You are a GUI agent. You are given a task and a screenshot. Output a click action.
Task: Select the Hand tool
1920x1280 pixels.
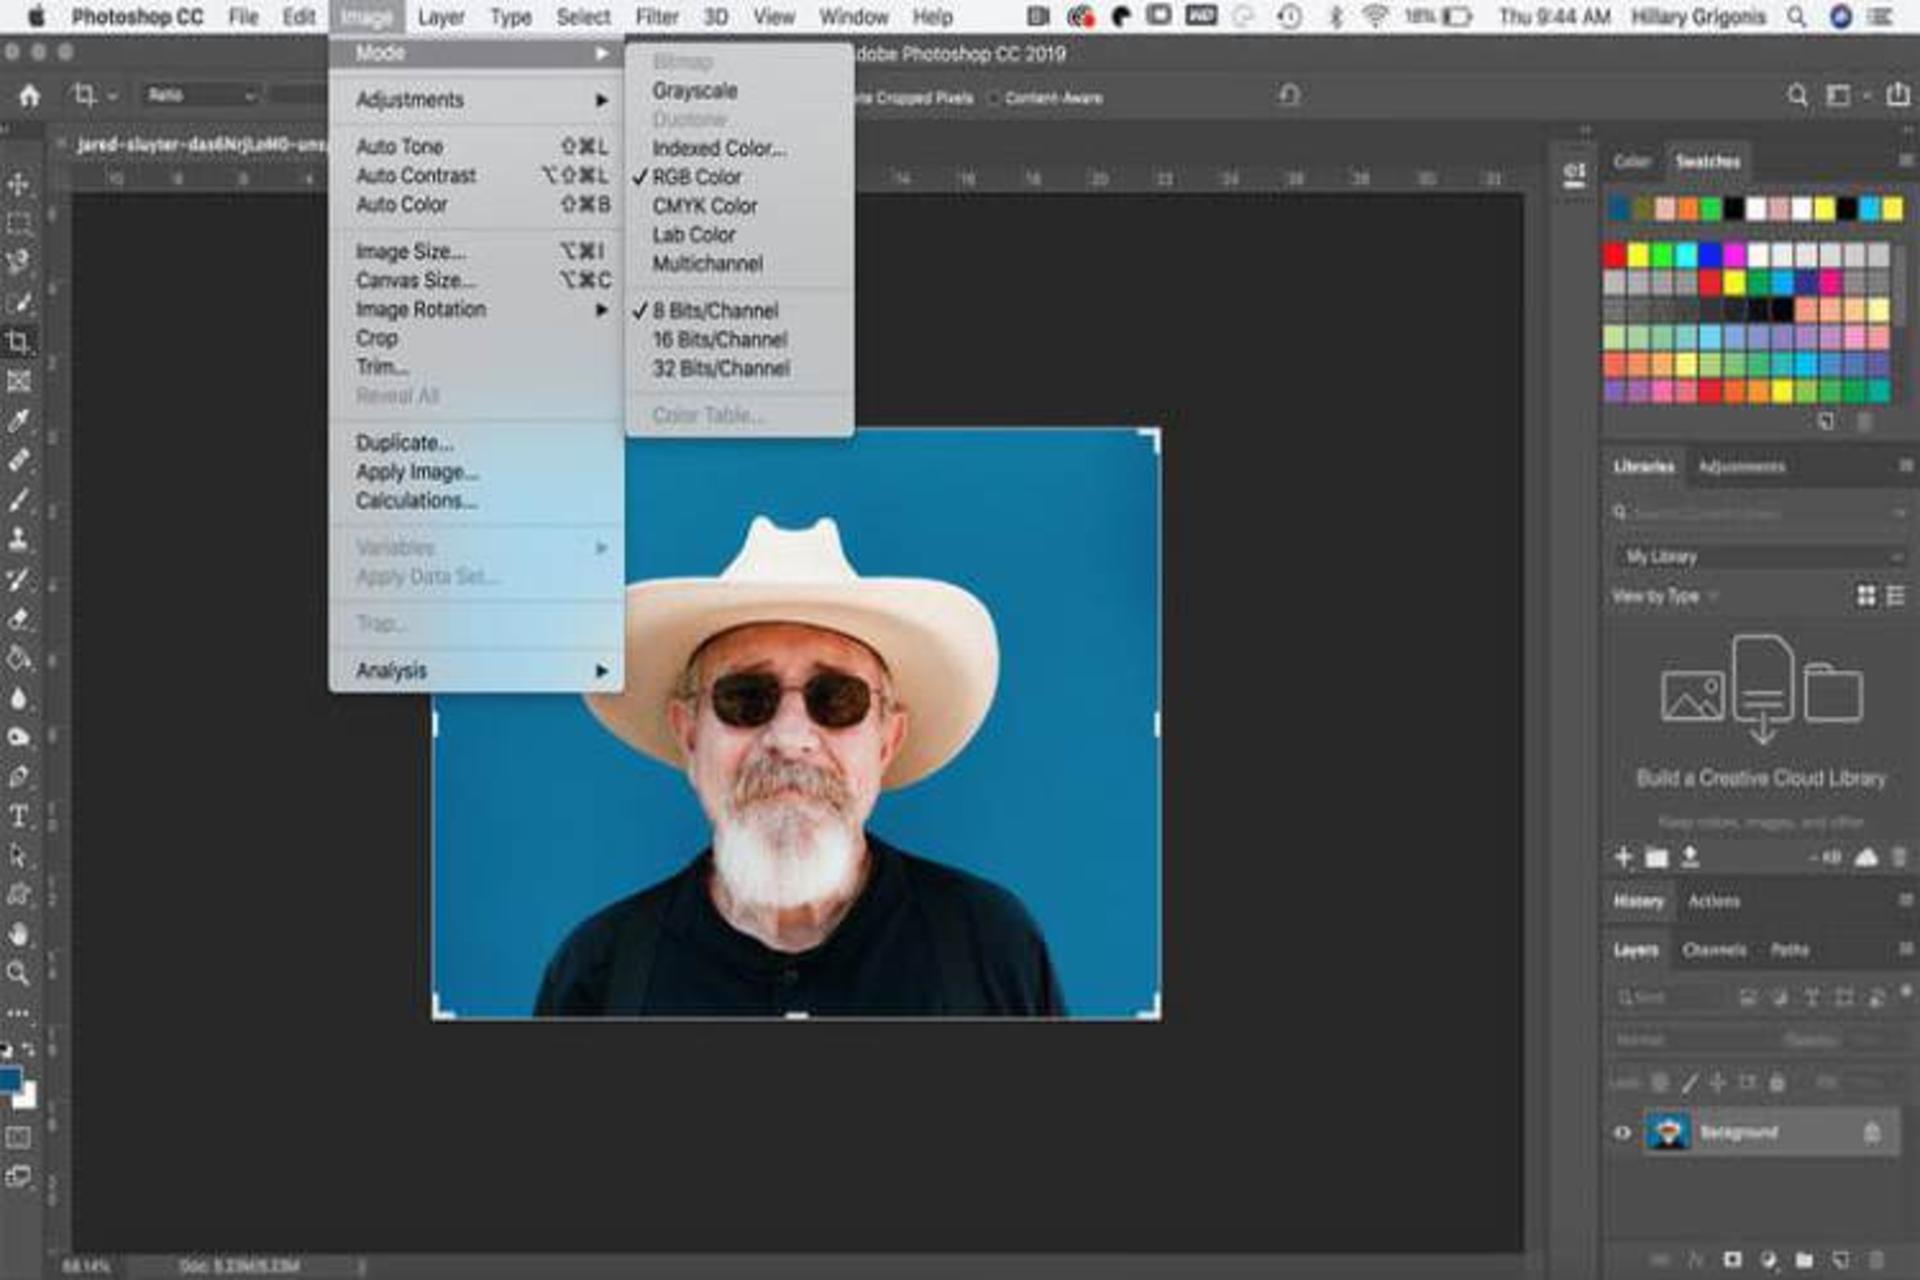pyautogui.click(x=18, y=935)
